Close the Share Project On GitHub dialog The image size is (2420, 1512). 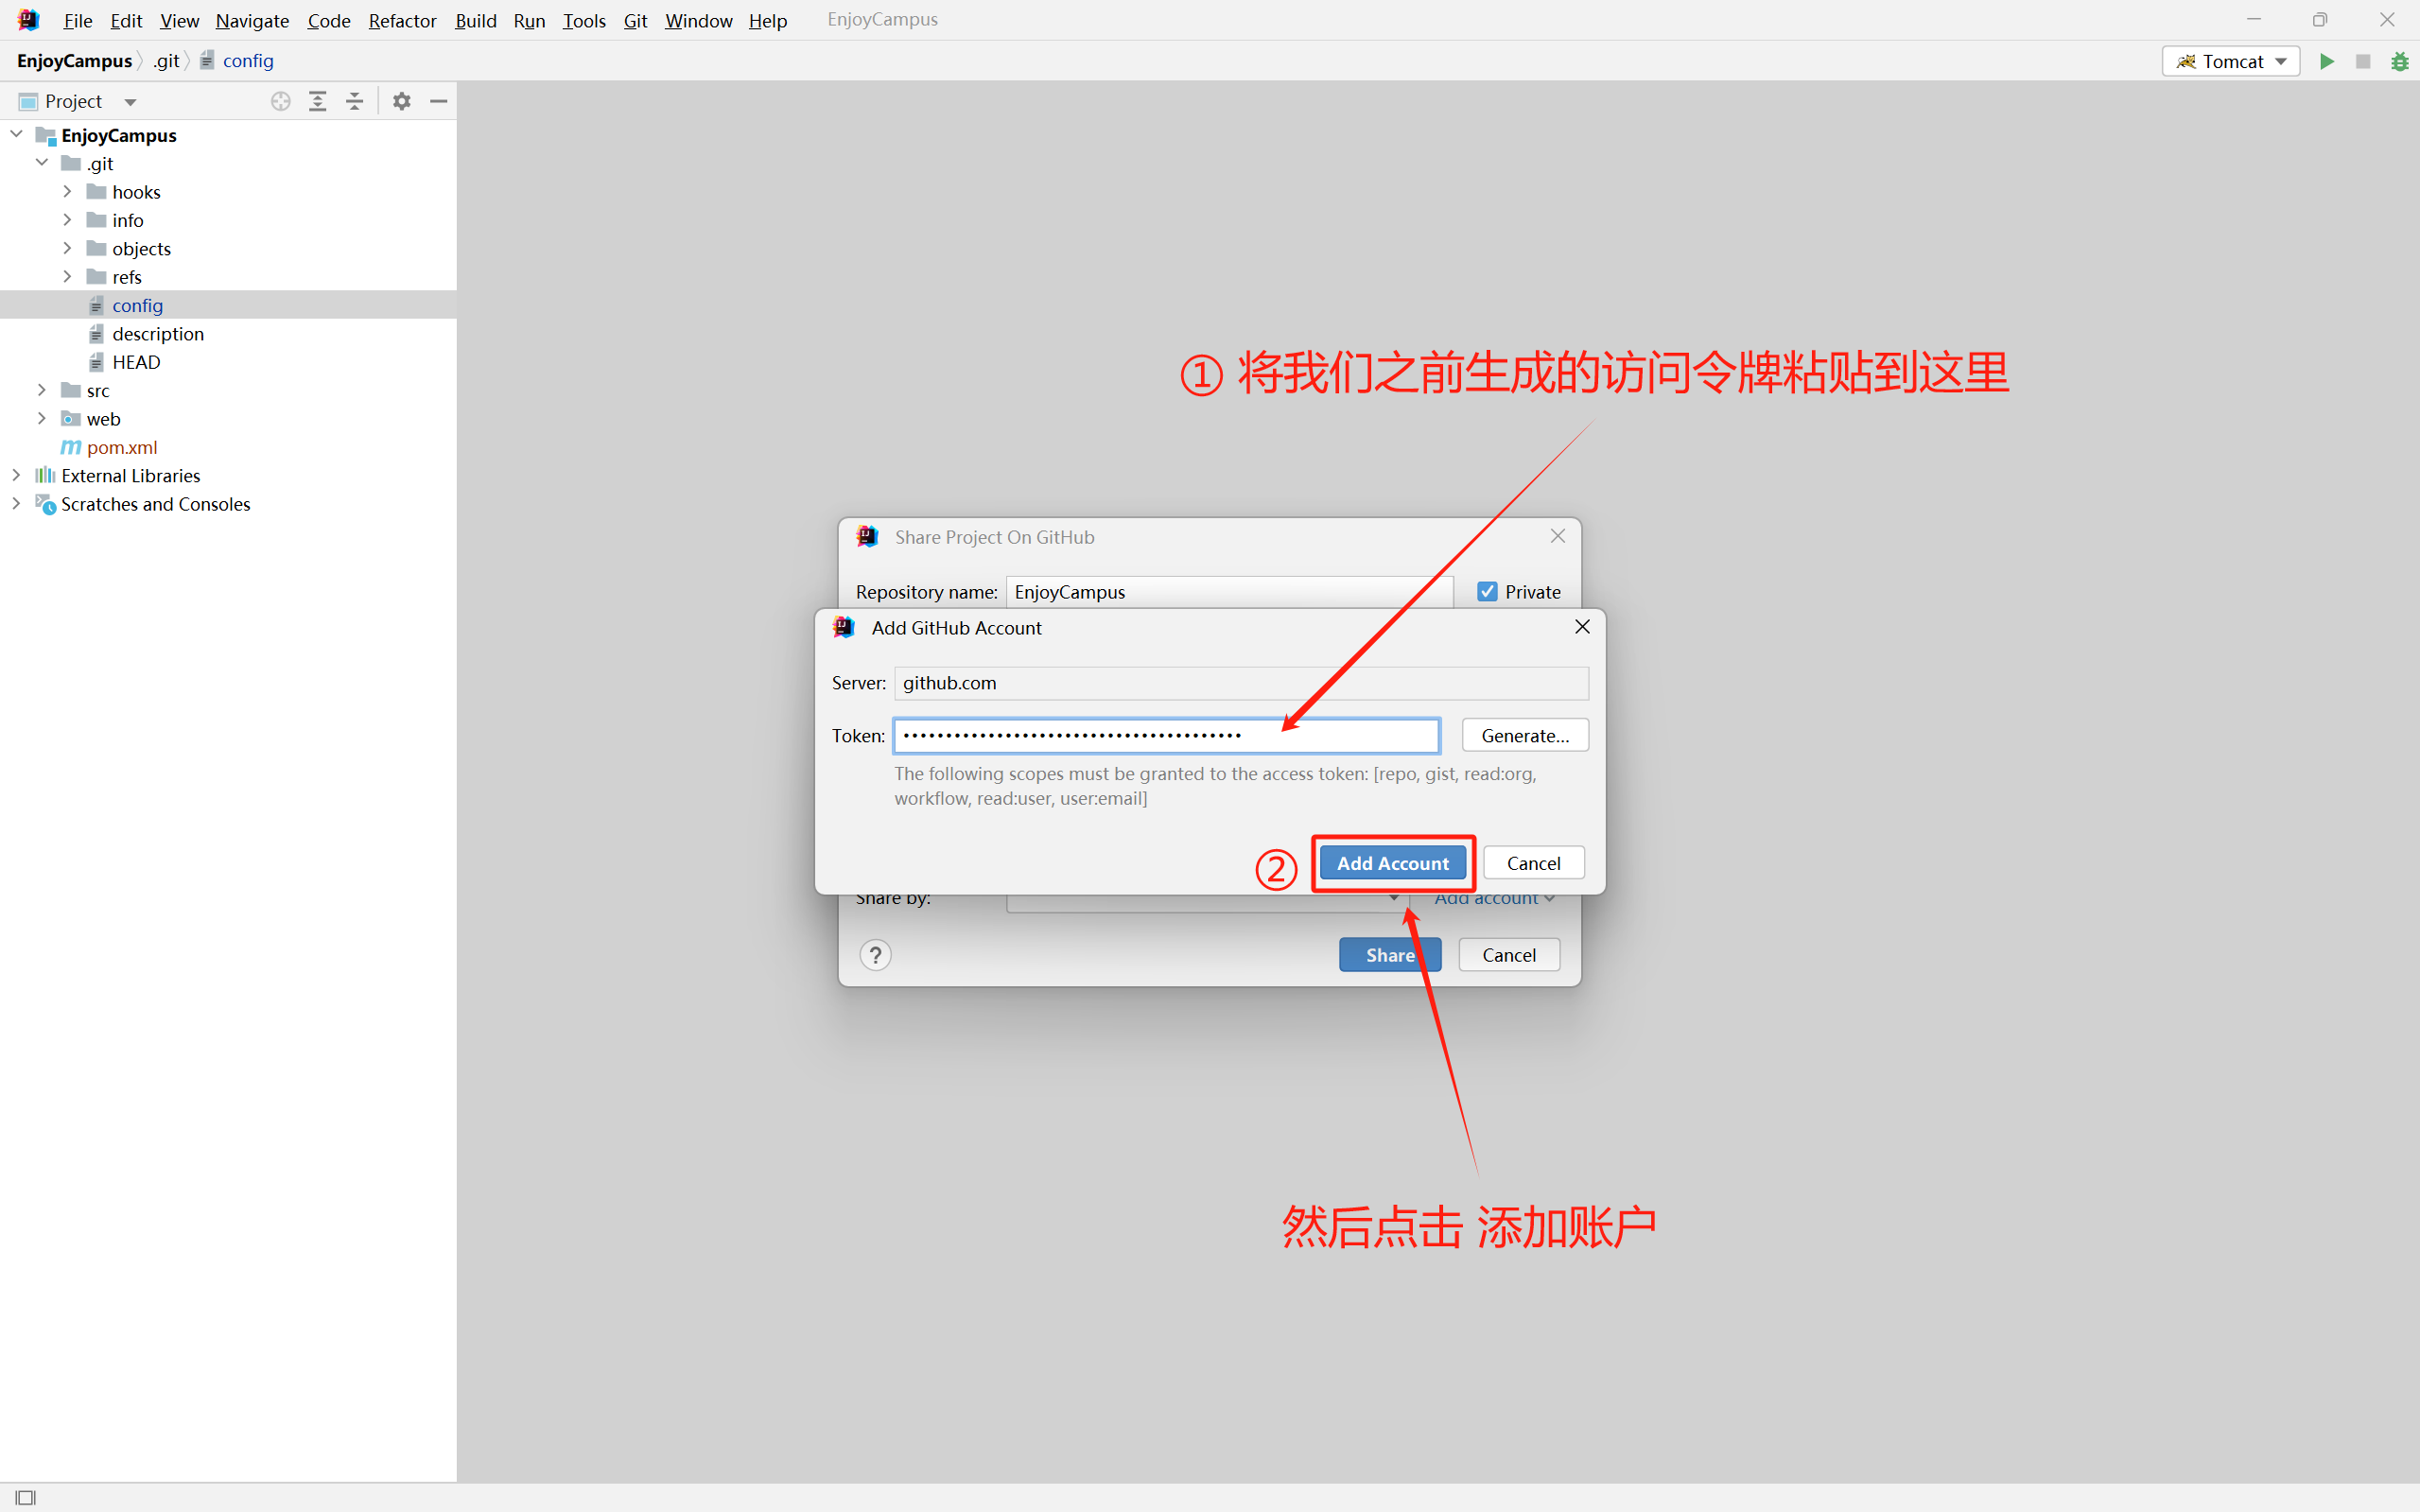(x=1558, y=536)
